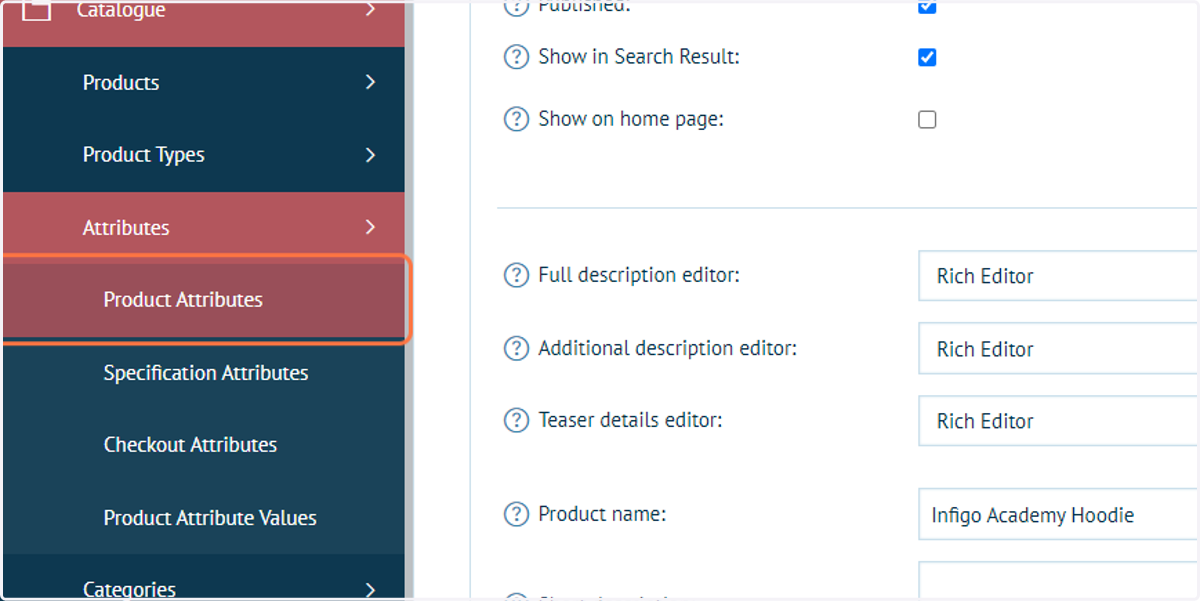Screen dimensions: 1200x601
Task: Click help icon beside Teaser details editor
Action: pyautogui.click(x=515, y=421)
